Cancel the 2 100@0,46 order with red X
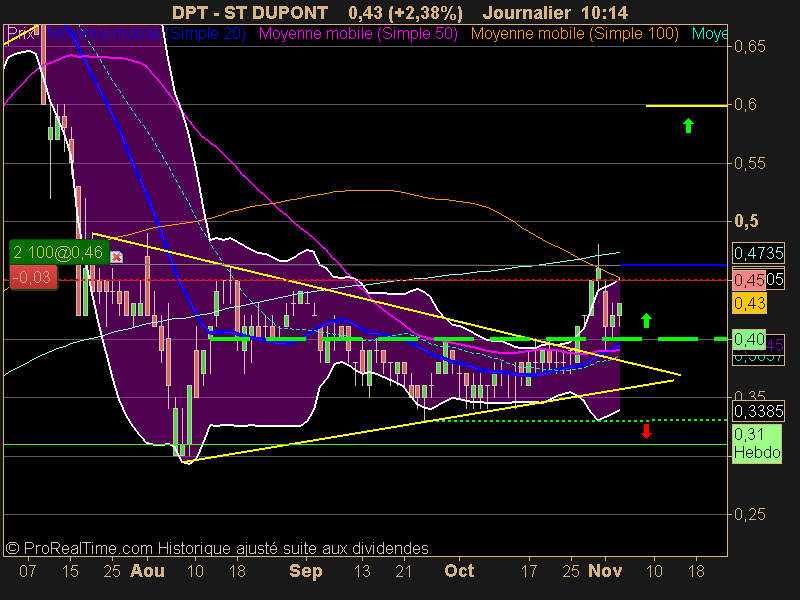The width and height of the screenshot is (800, 600). (116, 257)
